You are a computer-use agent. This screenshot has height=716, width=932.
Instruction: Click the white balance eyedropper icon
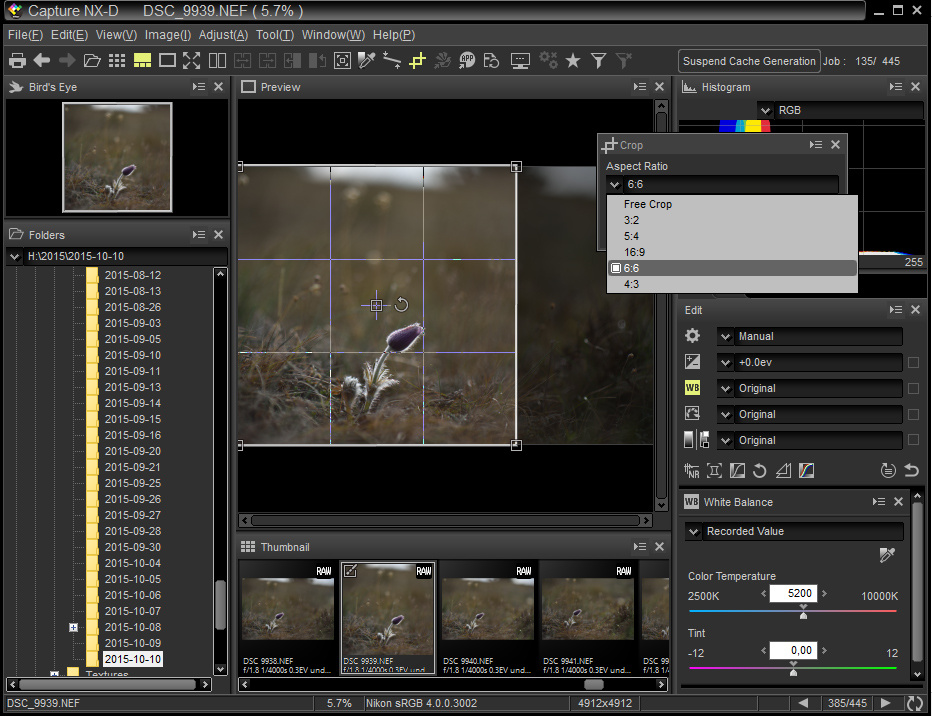886,554
